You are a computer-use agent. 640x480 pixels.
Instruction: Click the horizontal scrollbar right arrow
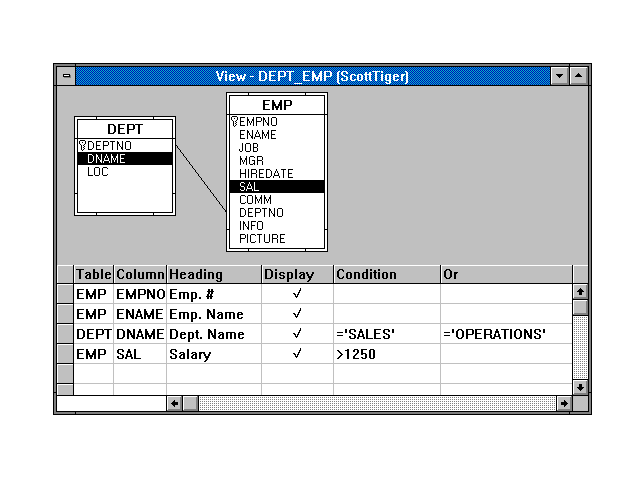564,403
